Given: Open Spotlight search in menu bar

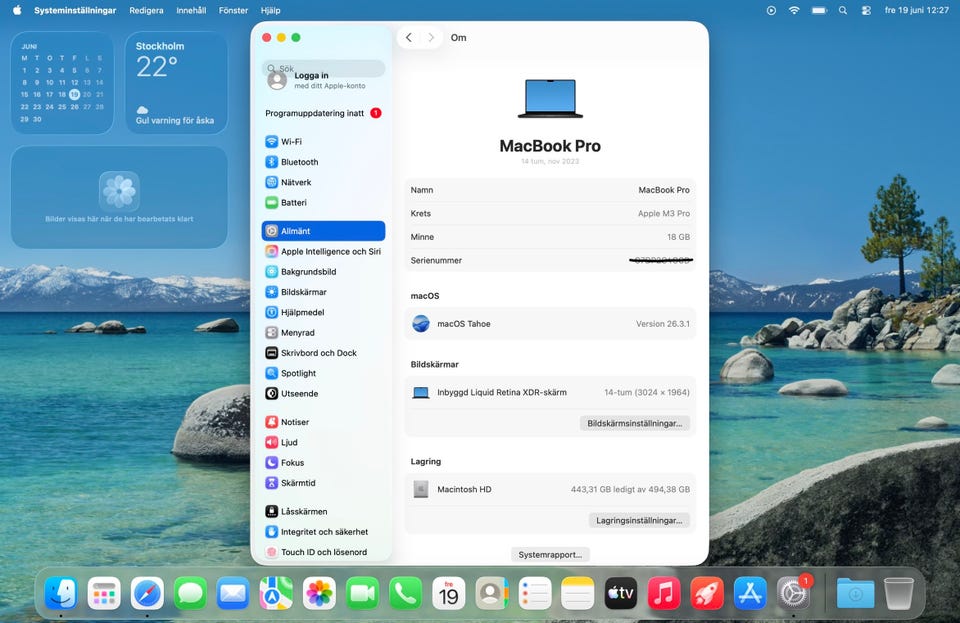Looking at the screenshot, I should coord(843,10).
